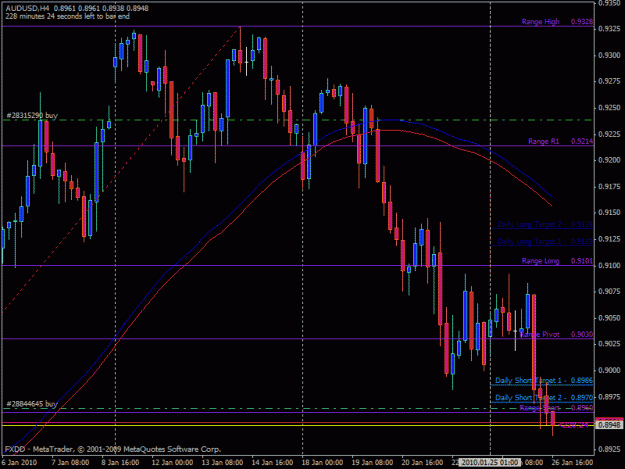625x469 pixels.
Task: Select the 'Range R1 0.9214' label
Action: 560,141
